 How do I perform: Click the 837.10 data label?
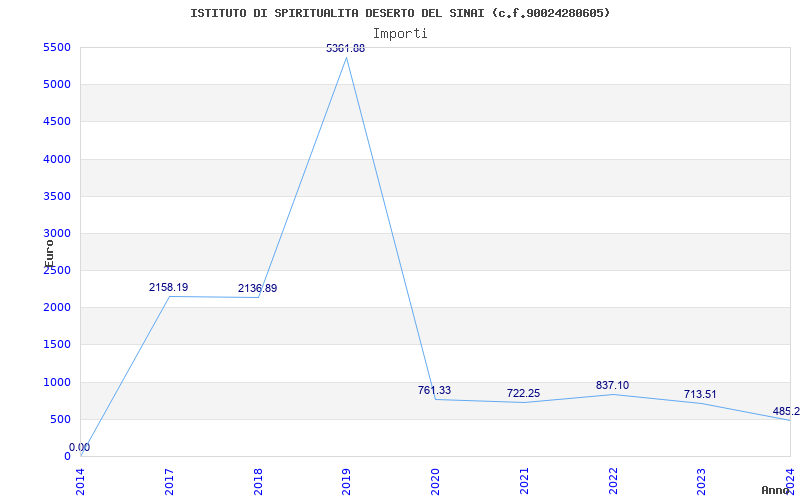coord(612,385)
